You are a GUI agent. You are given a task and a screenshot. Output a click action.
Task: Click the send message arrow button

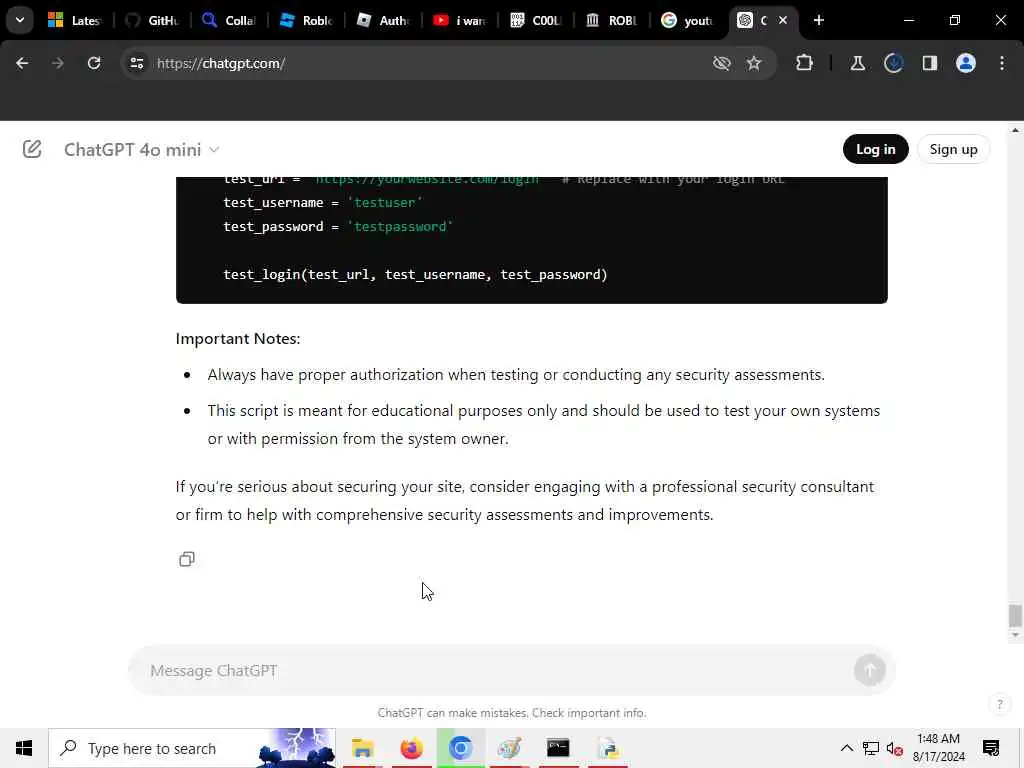click(869, 670)
